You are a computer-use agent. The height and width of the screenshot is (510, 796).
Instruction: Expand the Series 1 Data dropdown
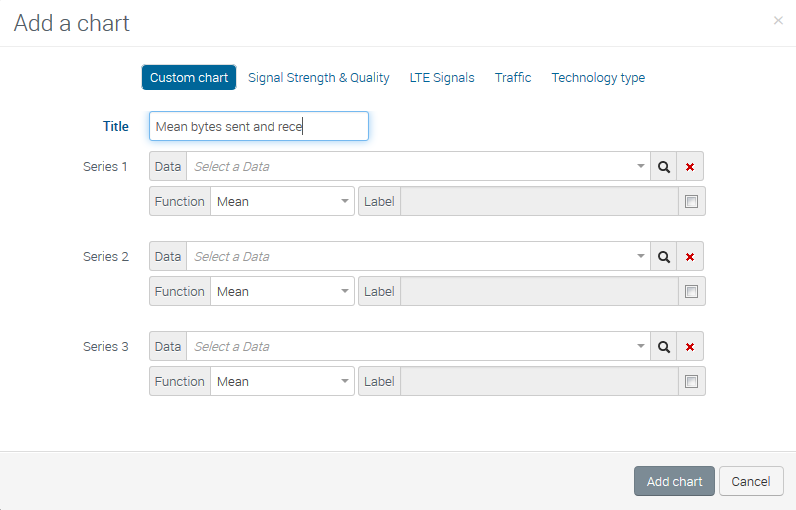point(418,167)
